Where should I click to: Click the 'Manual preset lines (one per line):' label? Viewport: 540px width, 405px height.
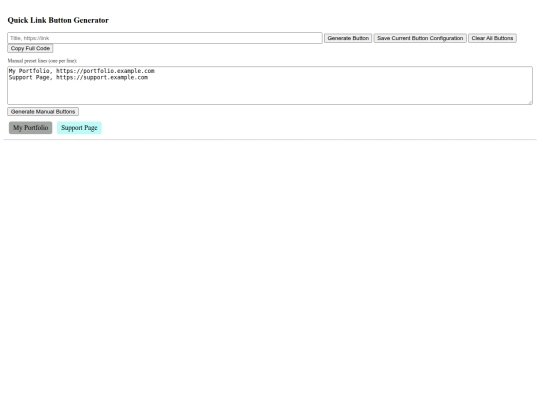tap(42, 61)
